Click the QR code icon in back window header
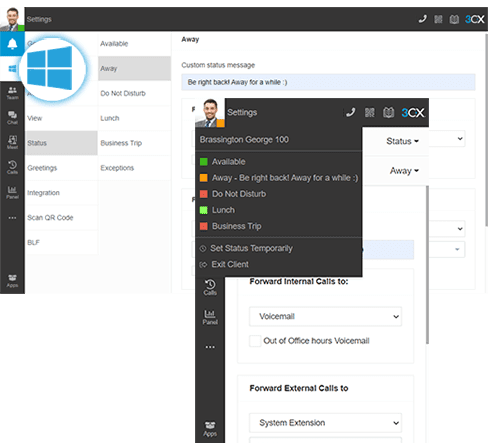 (x=438, y=19)
